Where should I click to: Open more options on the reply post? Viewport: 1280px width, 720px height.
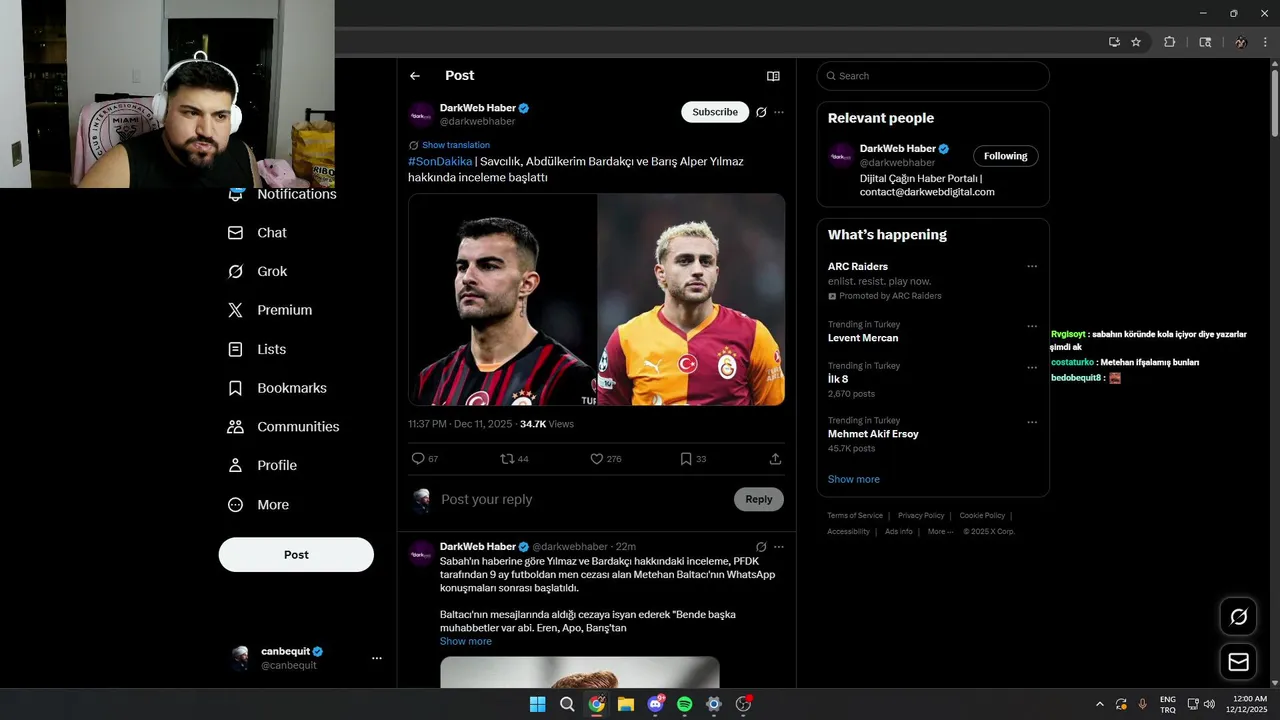[x=779, y=547]
